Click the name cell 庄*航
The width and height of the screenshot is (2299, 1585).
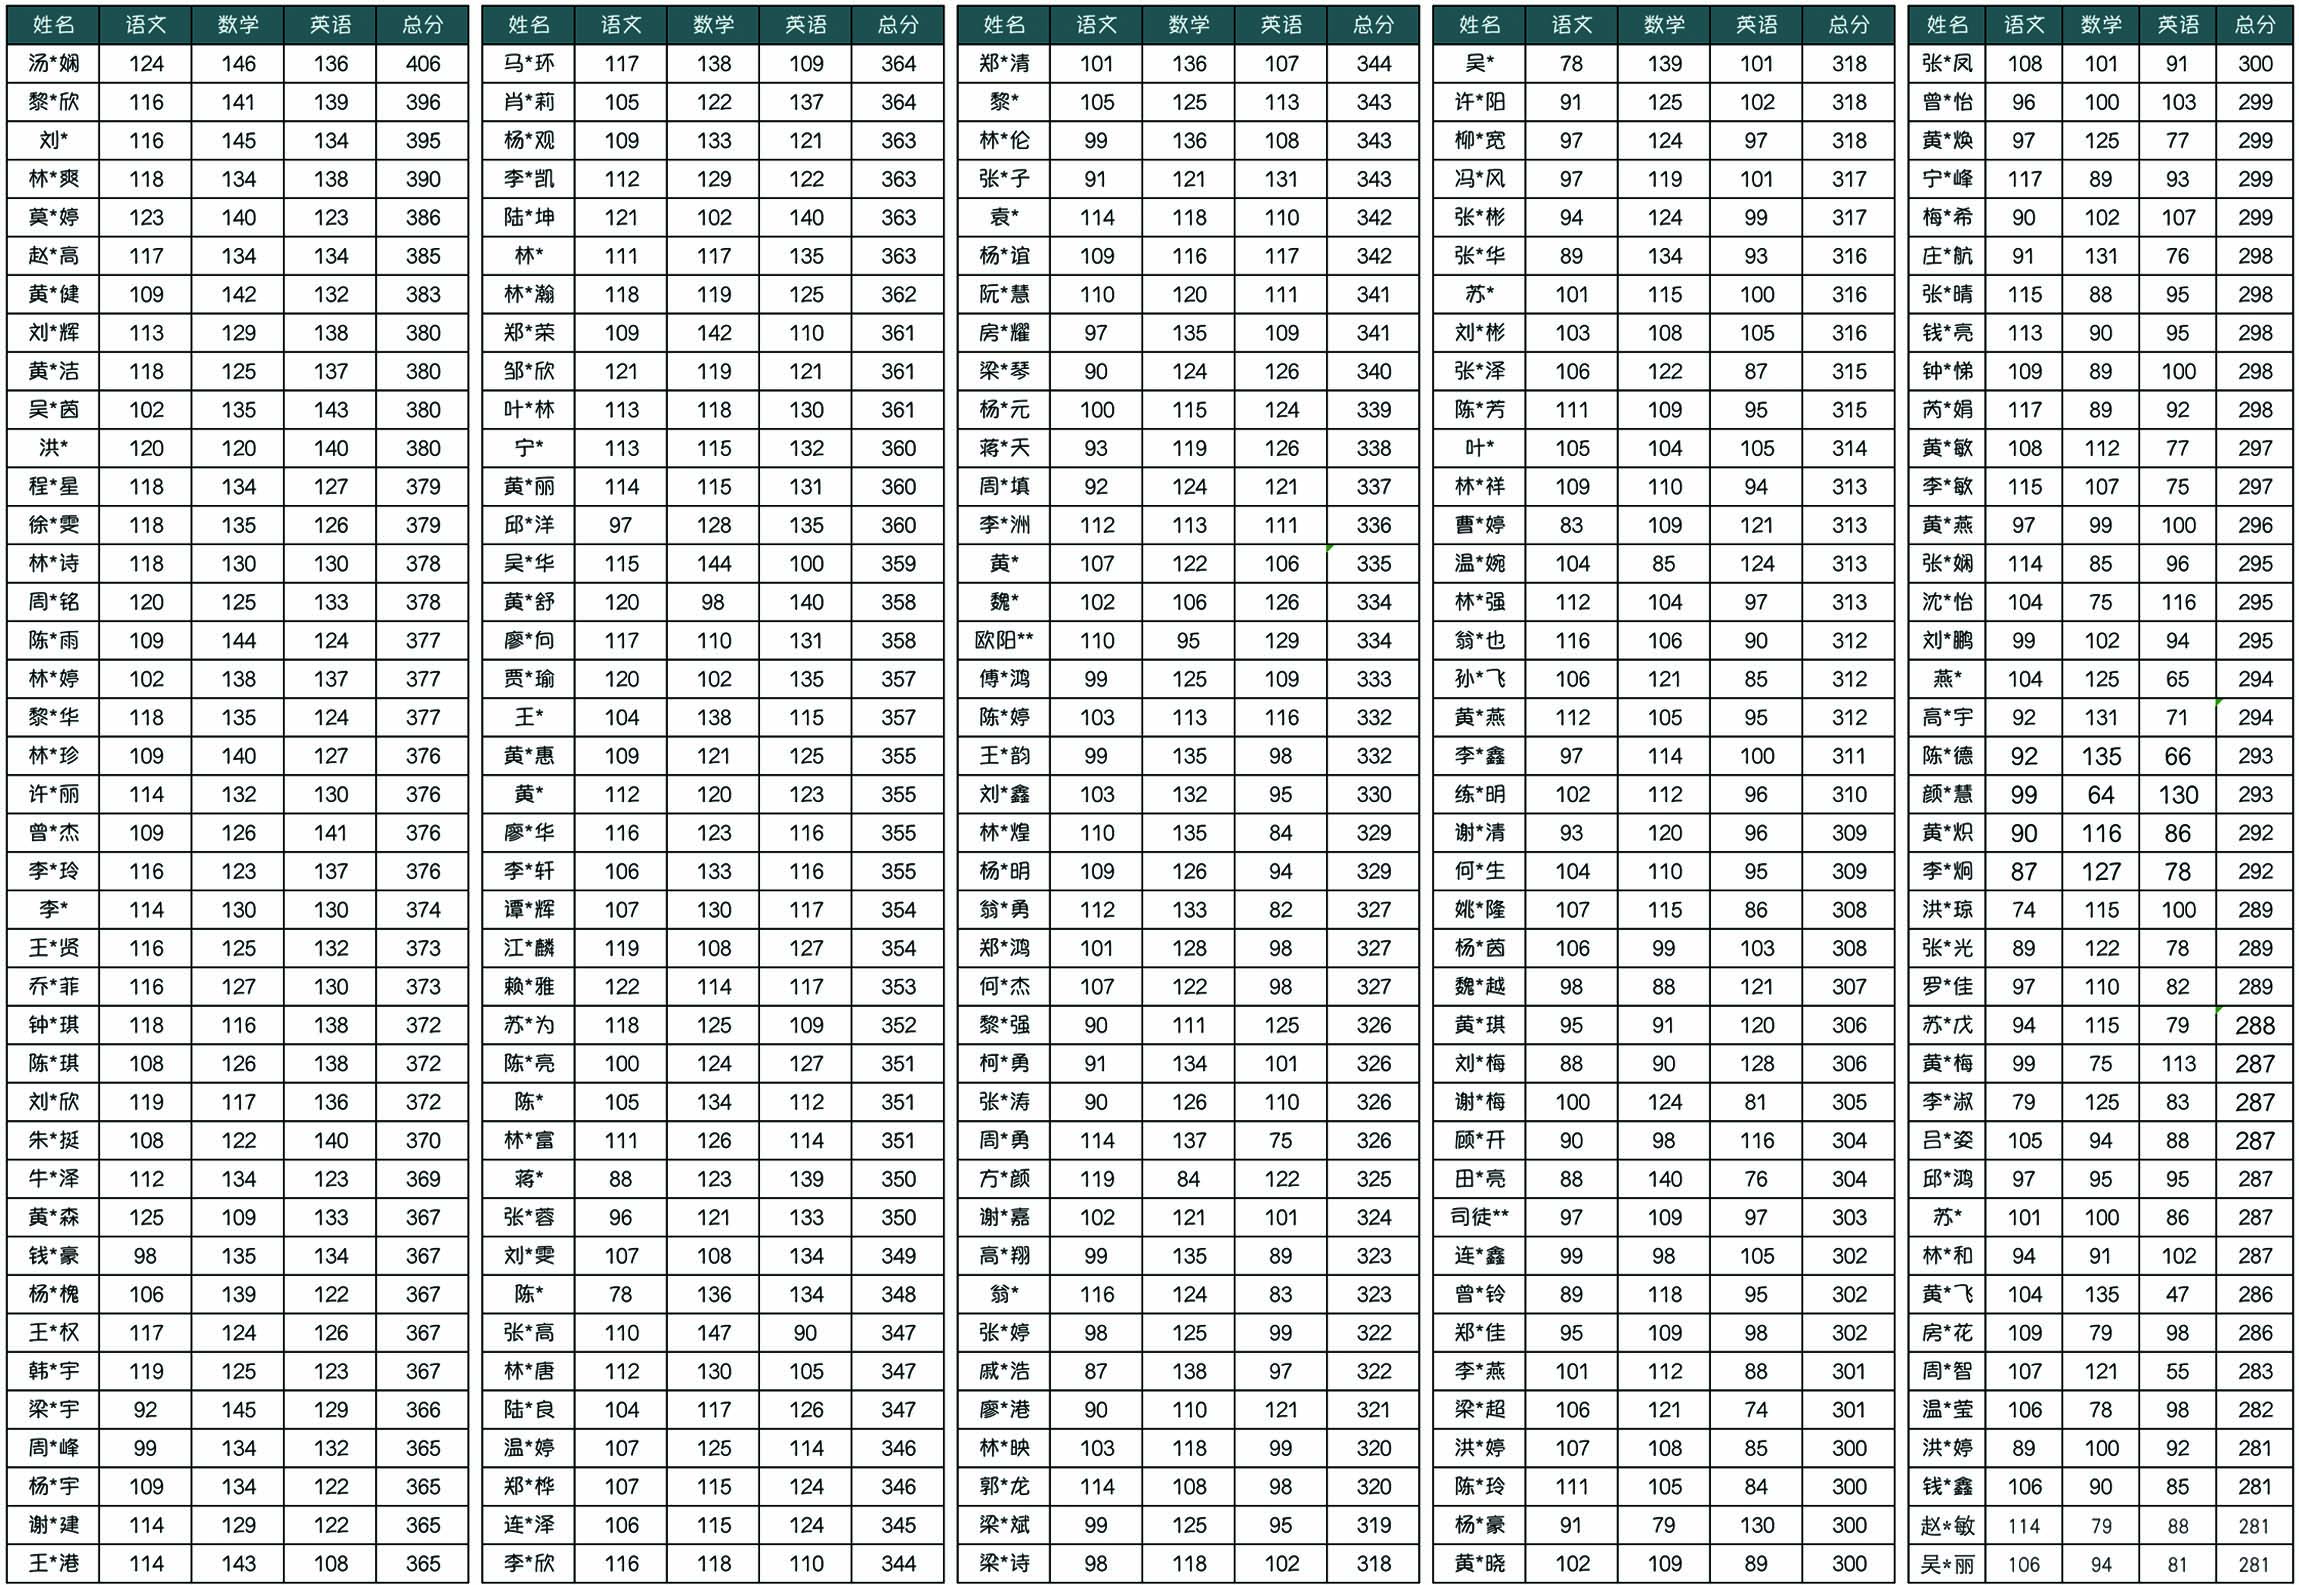pos(1947,256)
